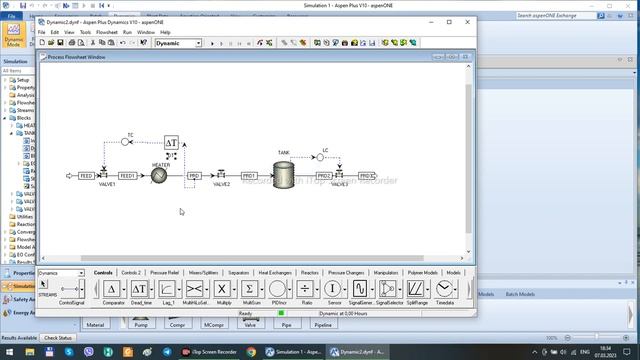The width and height of the screenshot is (640, 360).
Task: Open PIDIncr variants dropdown arrow
Action: point(290,289)
